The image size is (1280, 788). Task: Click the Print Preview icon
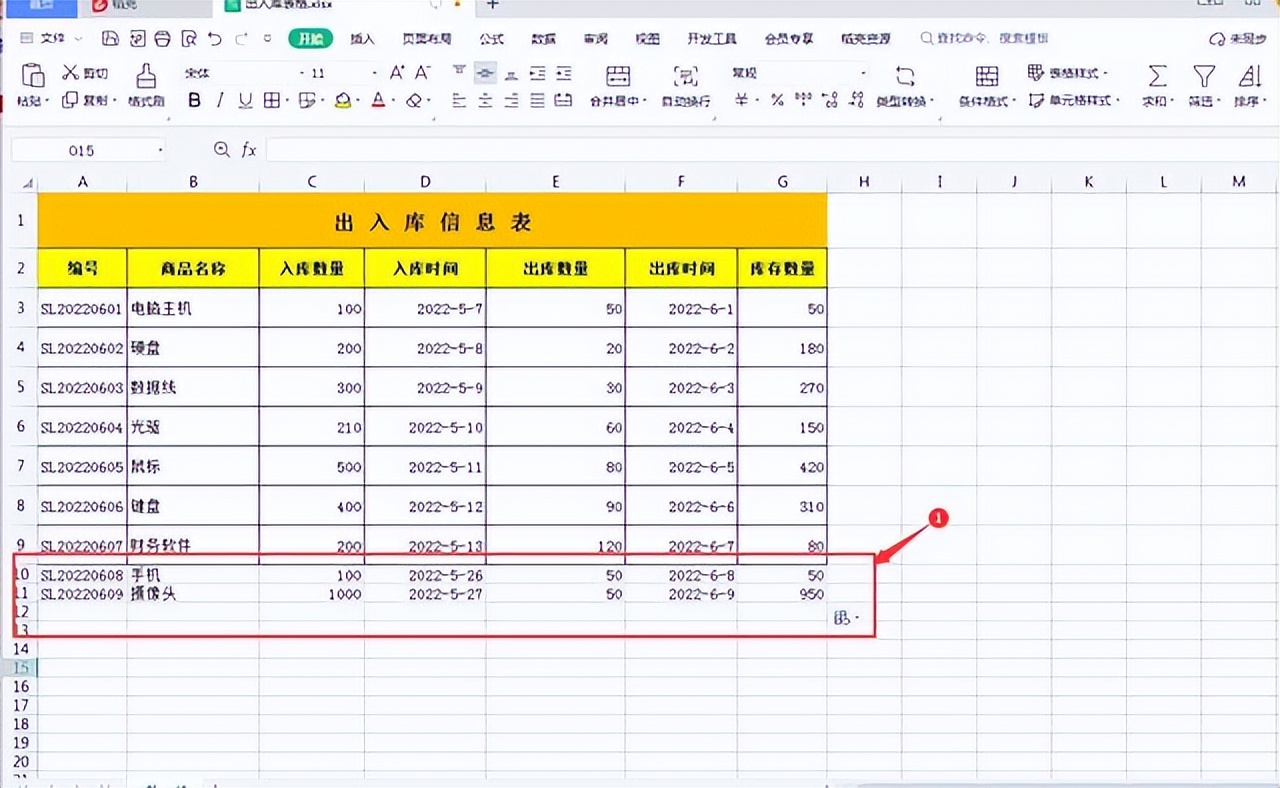click(x=189, y=39)
